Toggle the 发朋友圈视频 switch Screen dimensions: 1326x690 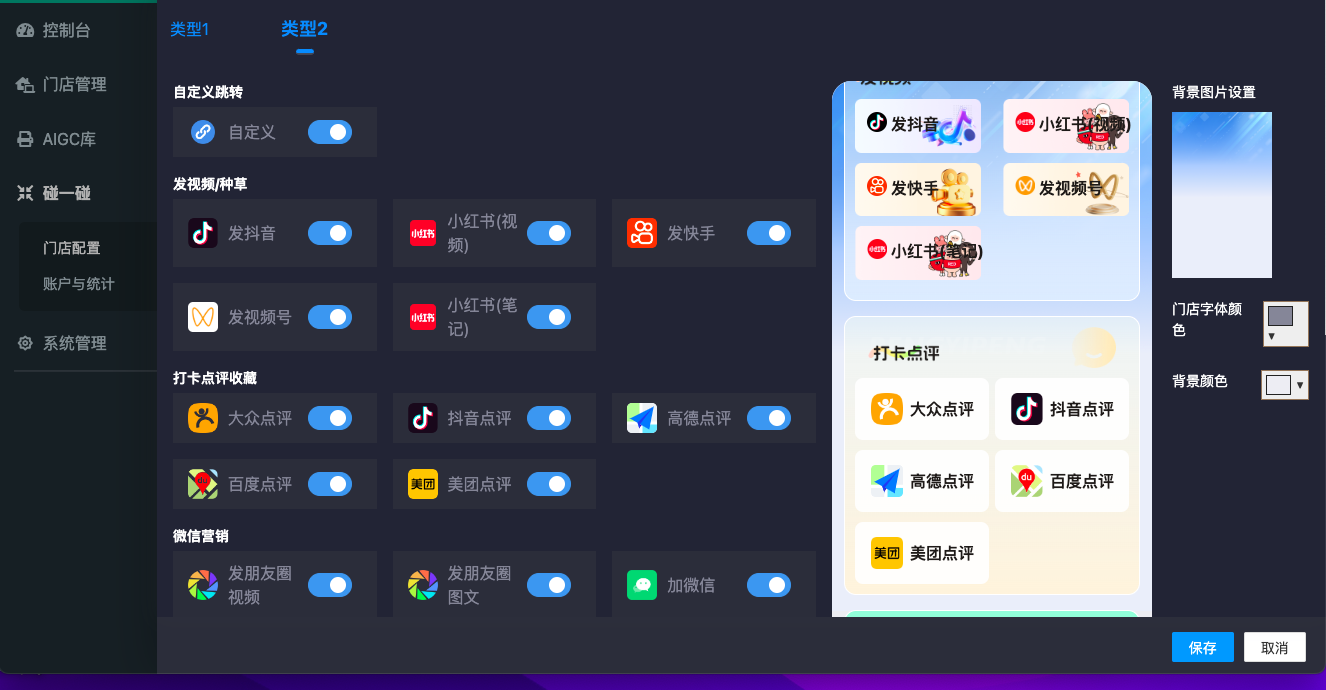tap(330, 584)
